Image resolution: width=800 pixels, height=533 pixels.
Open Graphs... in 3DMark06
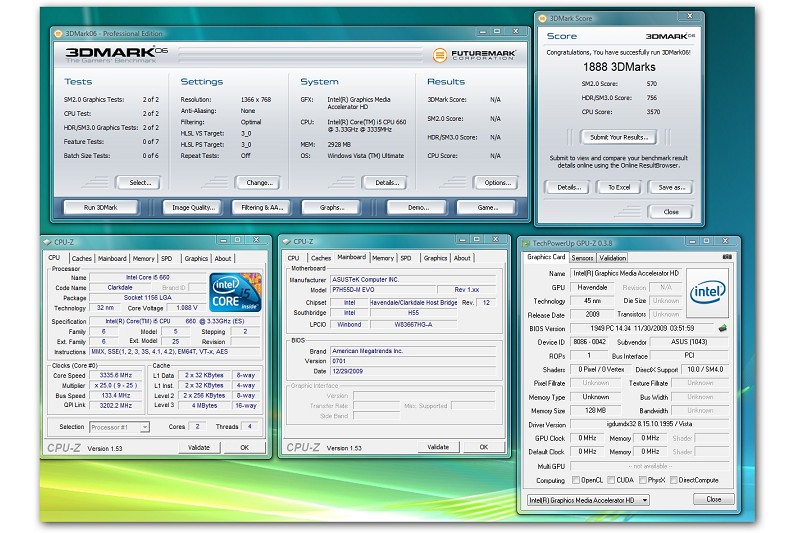point(331,208)
